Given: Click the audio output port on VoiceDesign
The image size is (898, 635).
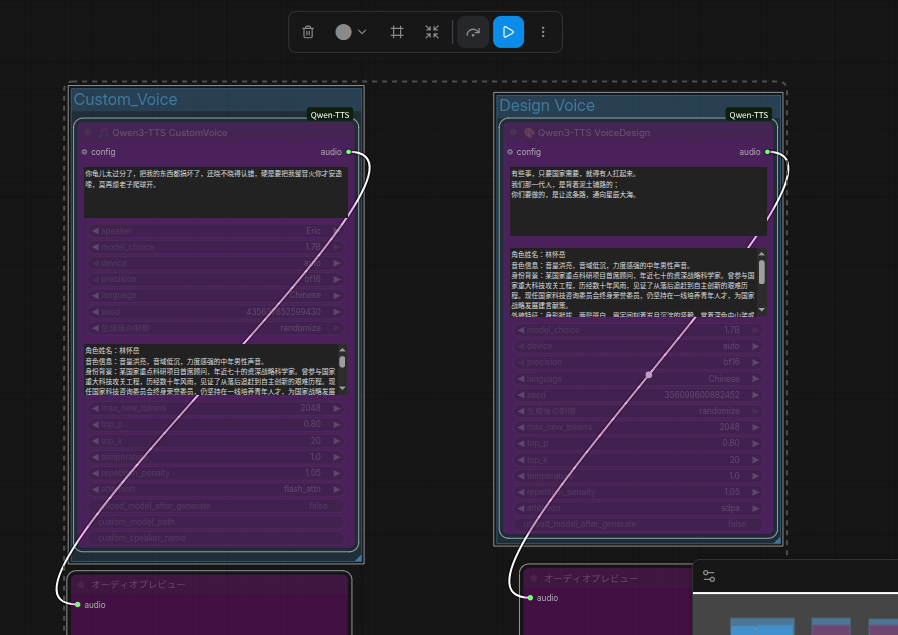Looking at the screenshot, I should click(x=767, y=152).
